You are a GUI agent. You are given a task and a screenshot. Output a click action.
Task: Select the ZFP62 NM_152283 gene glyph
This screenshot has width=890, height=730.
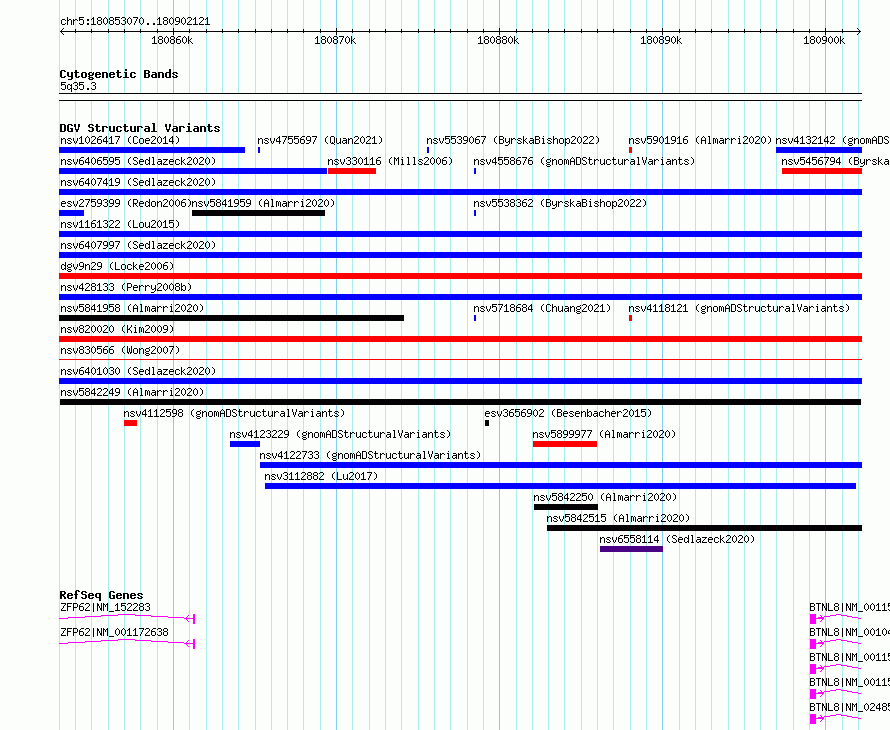[x=127, y=618]
